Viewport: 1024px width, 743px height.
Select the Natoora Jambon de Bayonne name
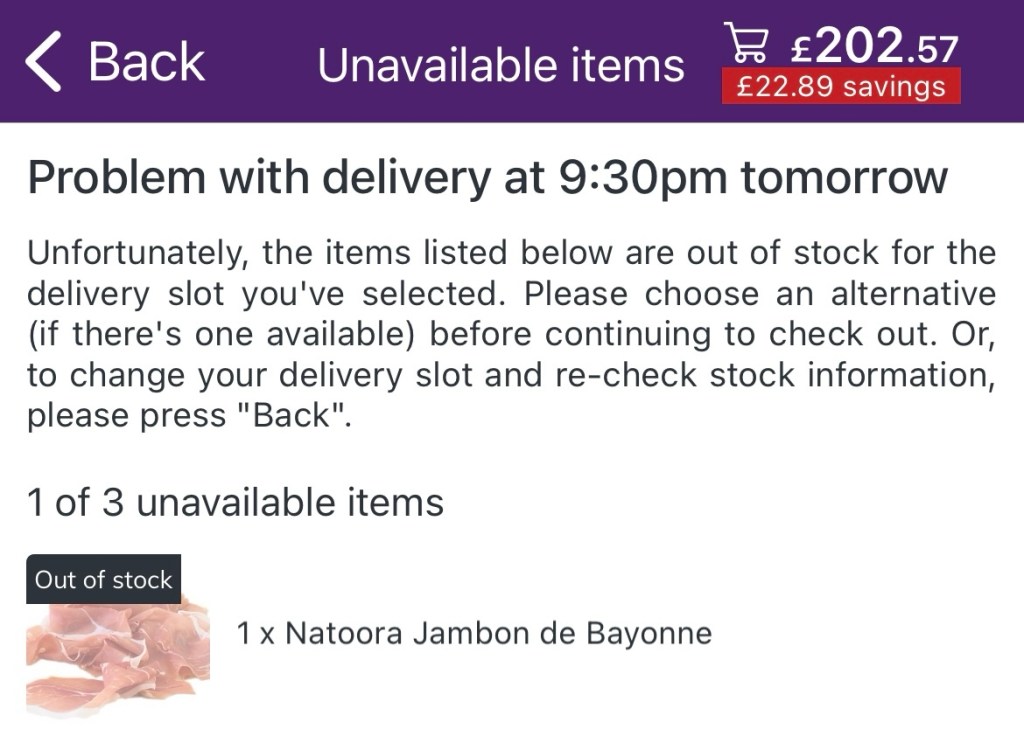(x=498, y=634)
